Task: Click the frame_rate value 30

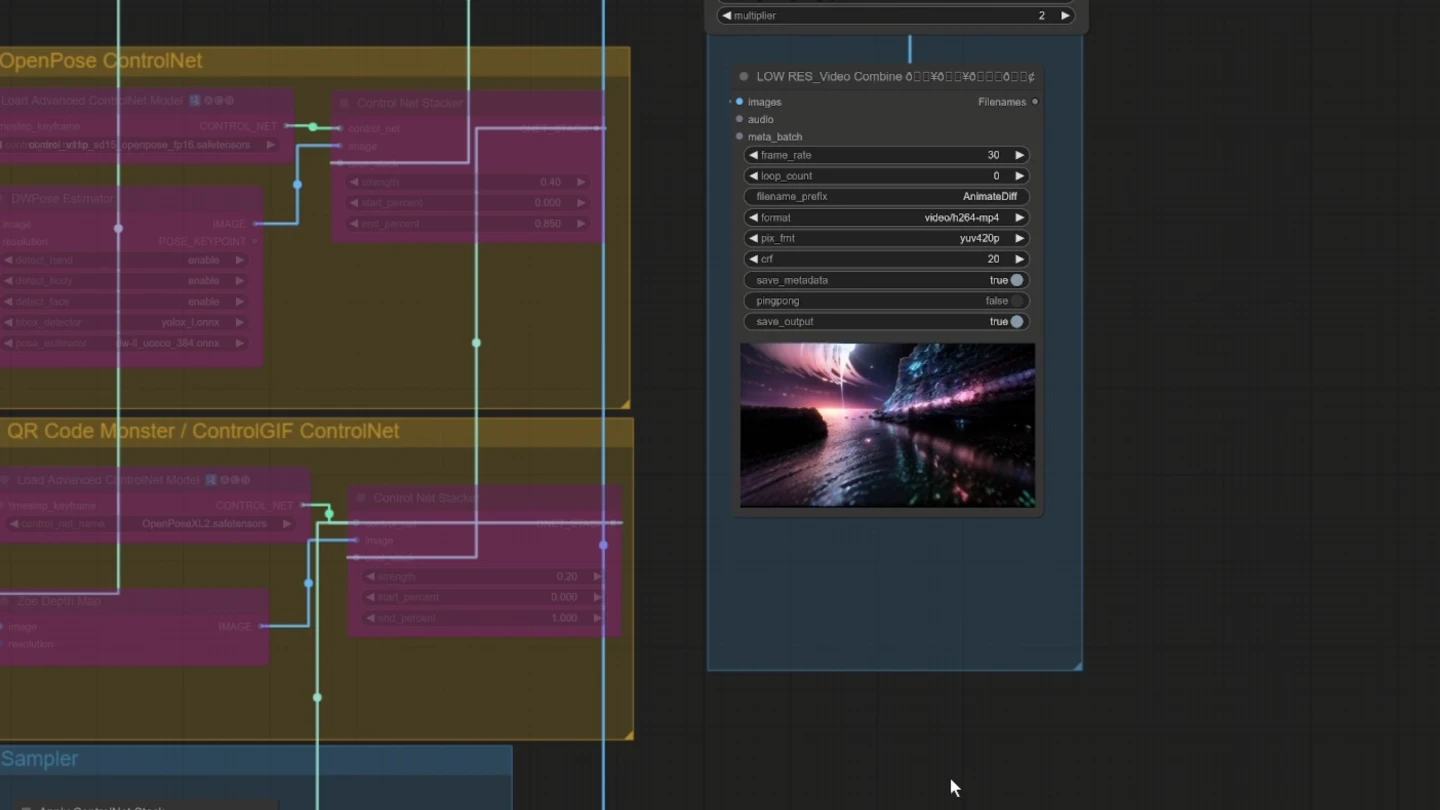Action: click(x=993, y=155)
